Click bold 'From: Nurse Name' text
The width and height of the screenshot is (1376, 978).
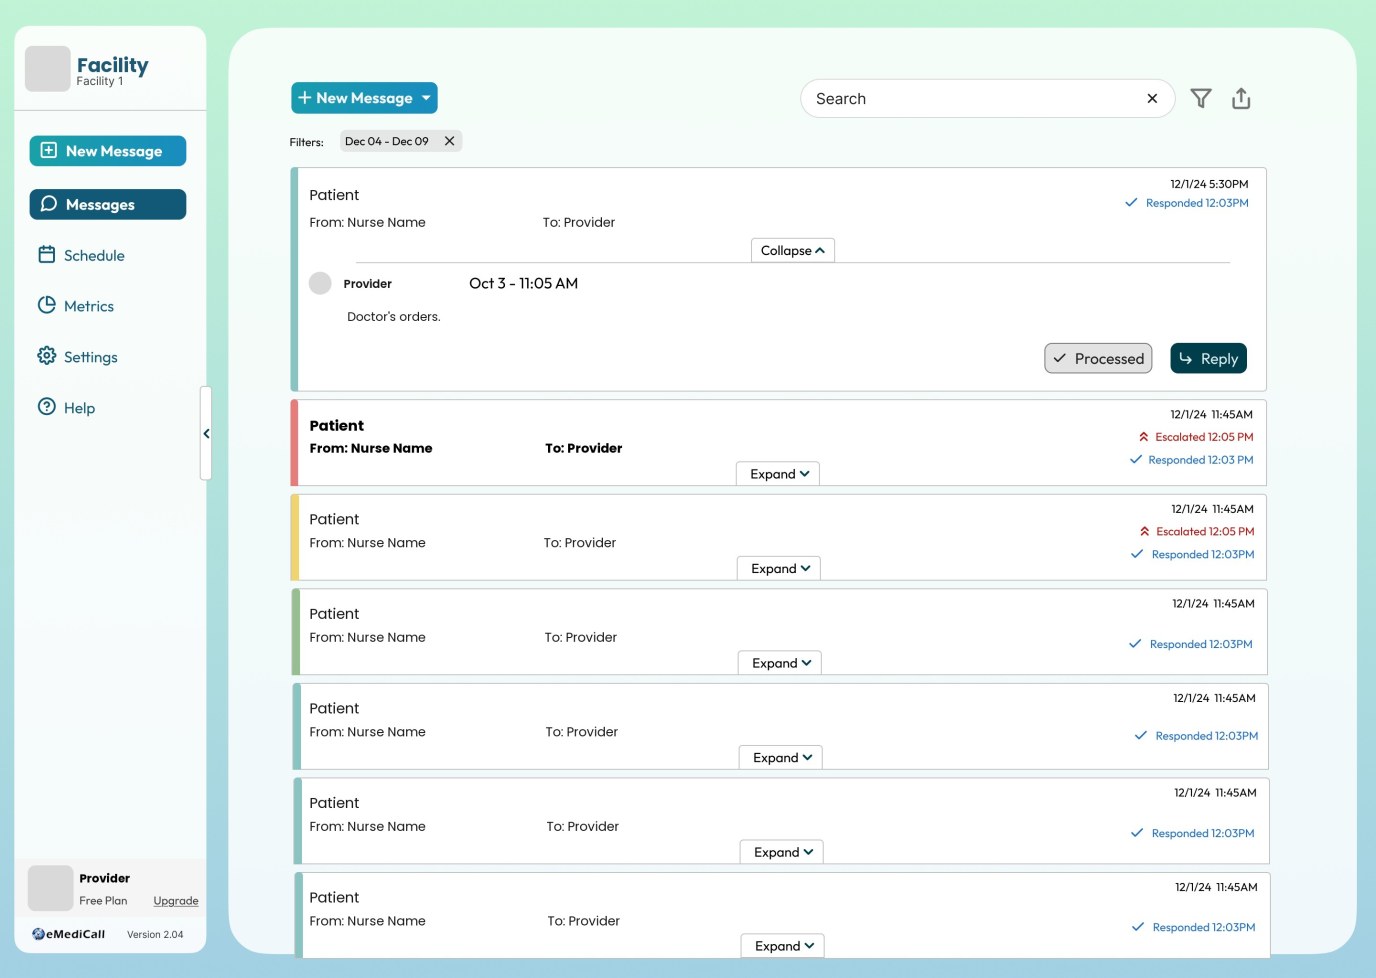(371, 448)
